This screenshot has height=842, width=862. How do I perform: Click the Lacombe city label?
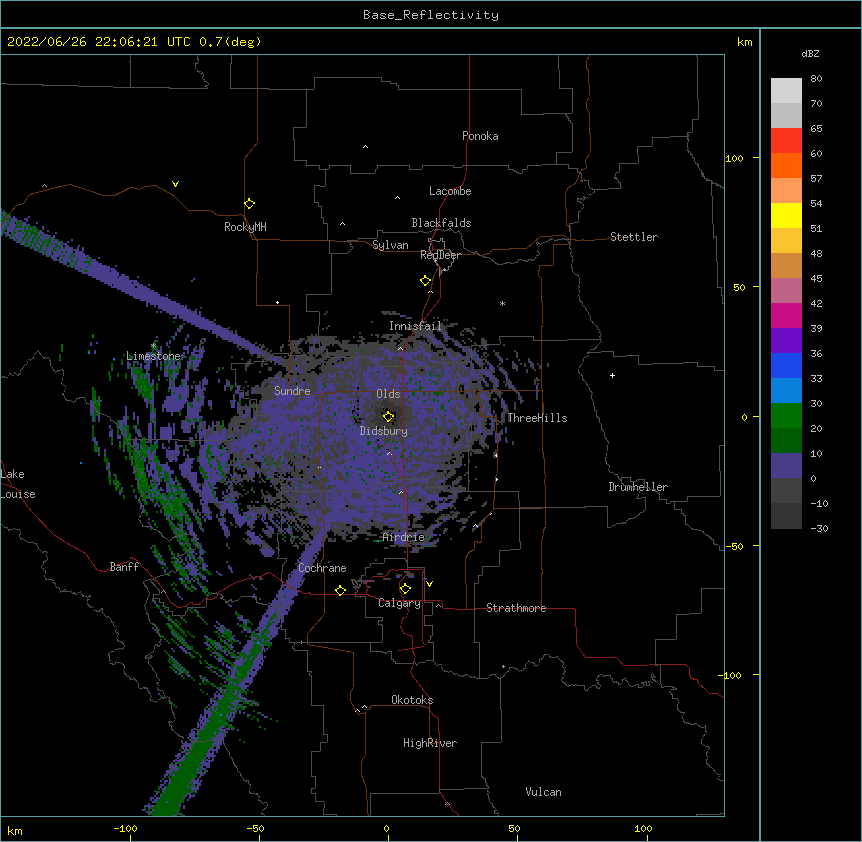450,191
